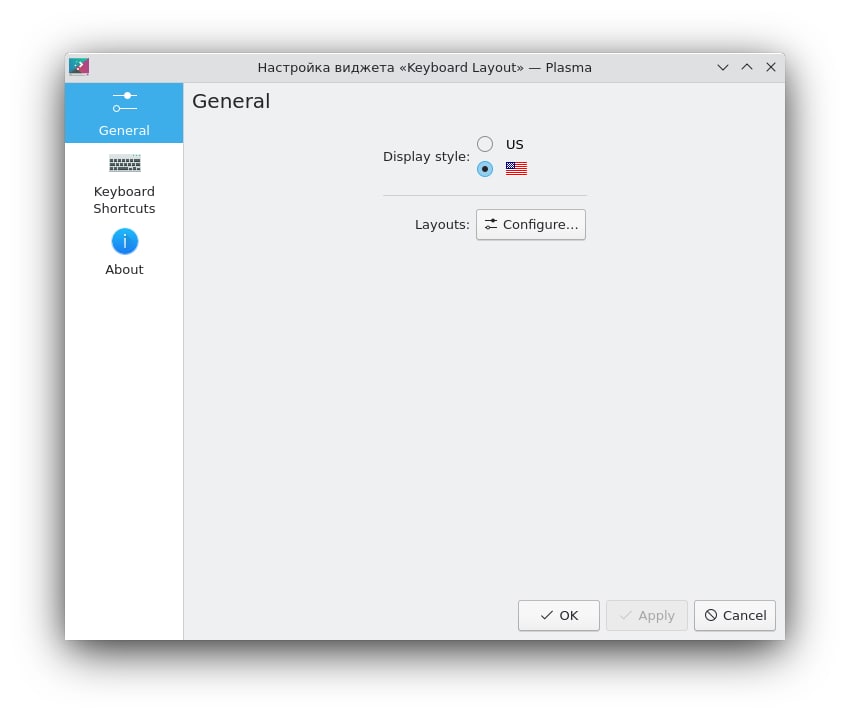Viewport: 850px width, 717px height.
Task: Click the Display style label
Action: tap(426, 157)
